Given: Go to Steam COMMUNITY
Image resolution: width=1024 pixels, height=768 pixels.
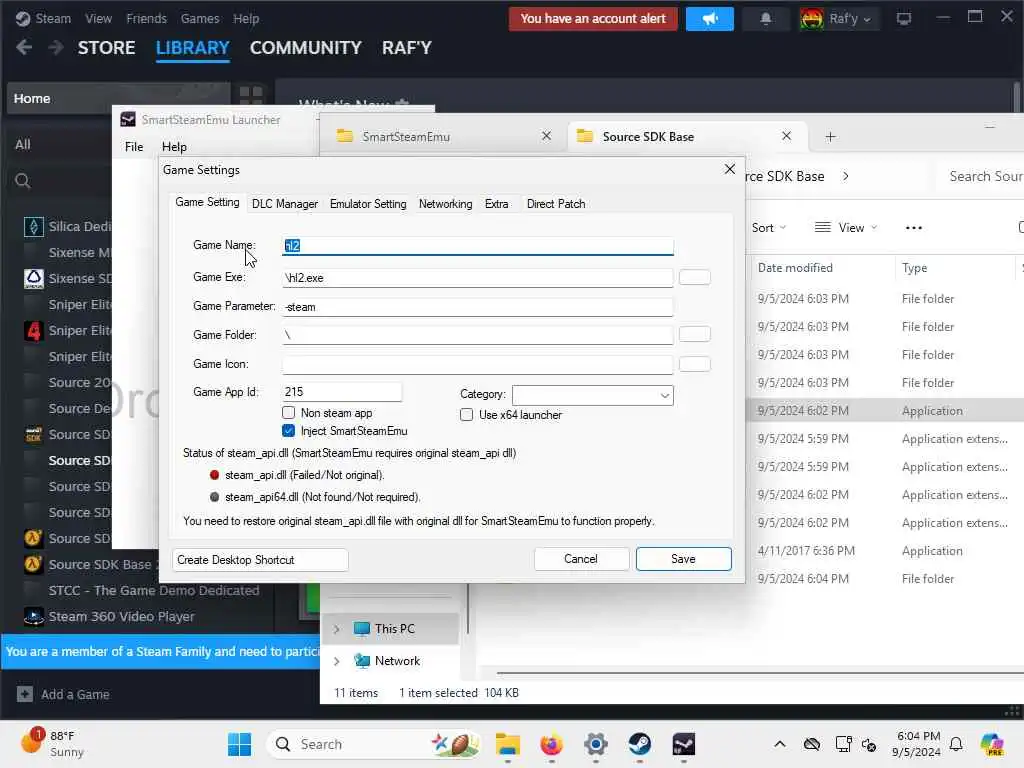Looking at the screenshot, I should [x=306, y=48].
